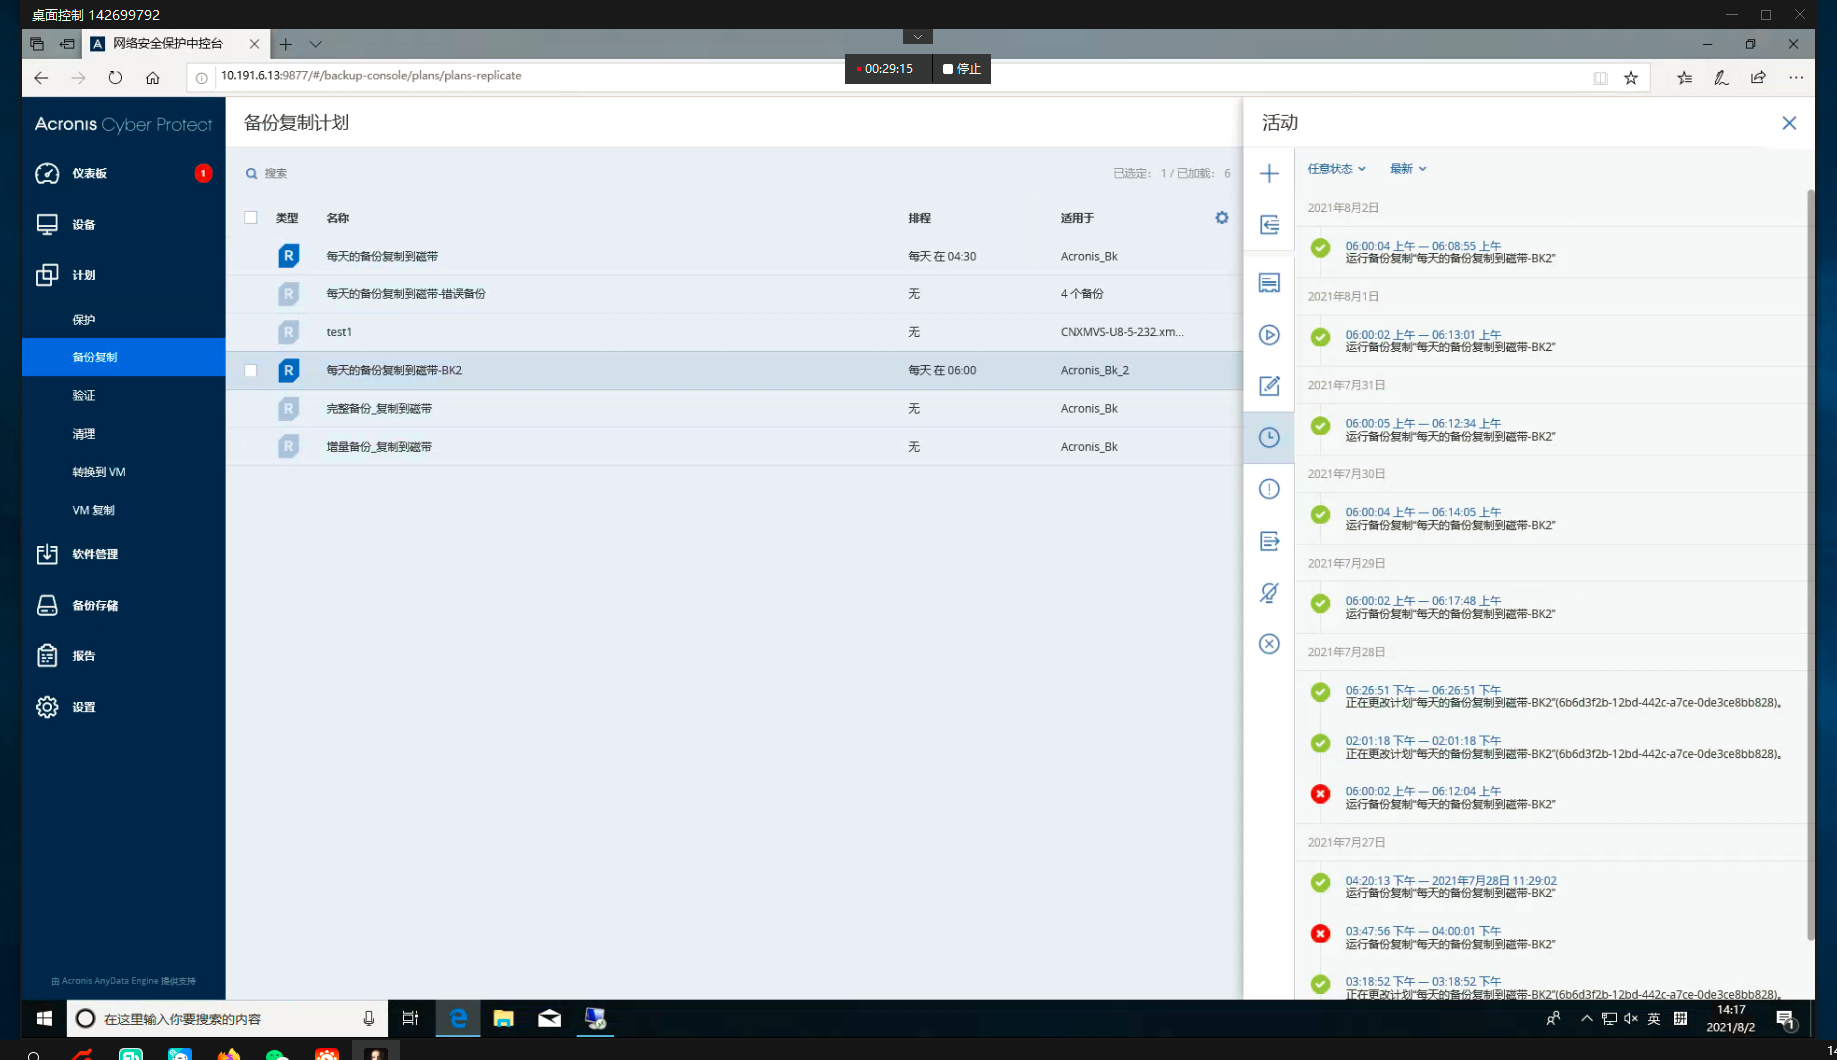1837x1060 pixels.
Task: Click the exclamation Alerts icon in the side toolbar
Action: pyautogui.click(x=1269, y=489)
